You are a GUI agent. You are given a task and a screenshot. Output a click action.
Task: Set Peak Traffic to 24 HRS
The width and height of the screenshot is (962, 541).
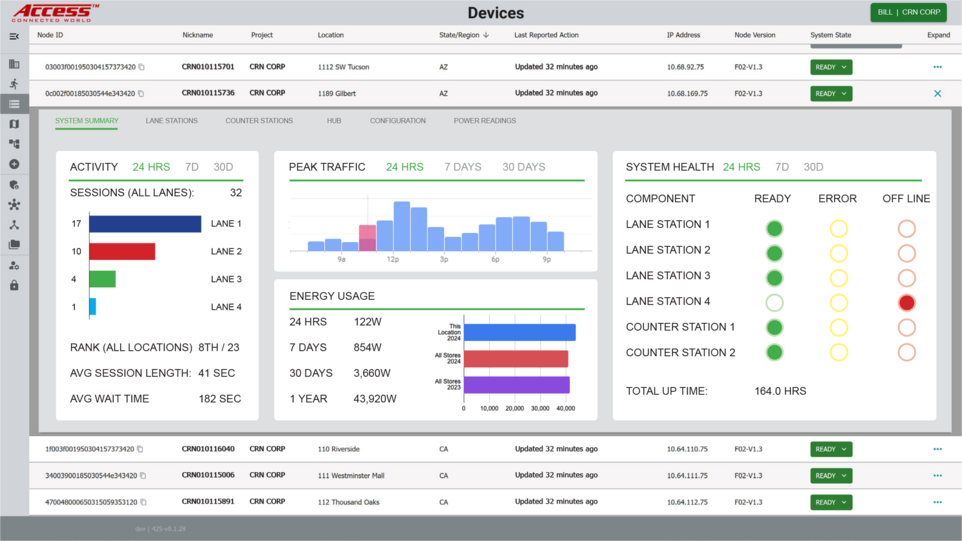tap(404, 167)
